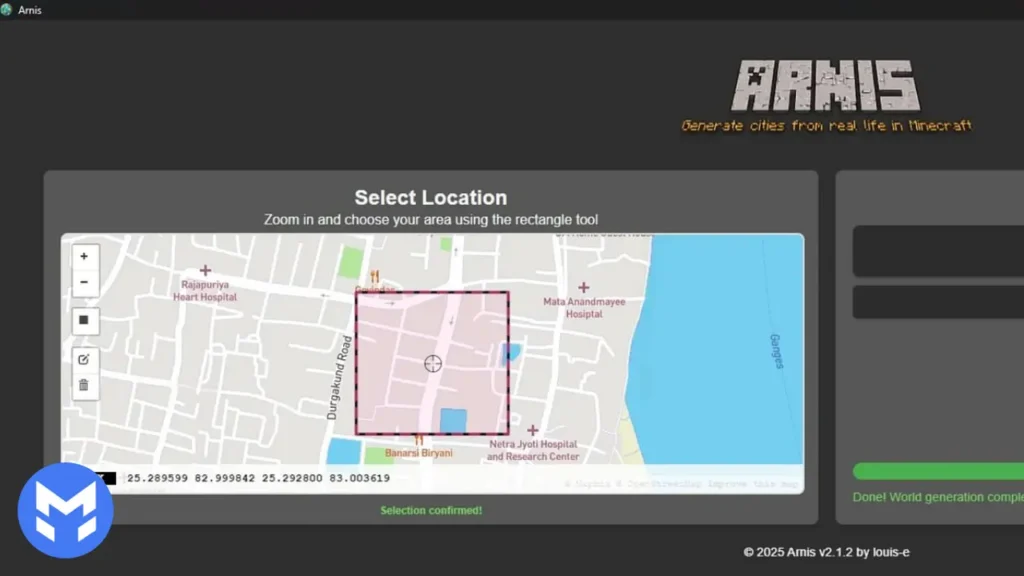Screen dimensions: 1024x576
Task: Click the Arnis app icon in title bar
Action: (7, 10)
